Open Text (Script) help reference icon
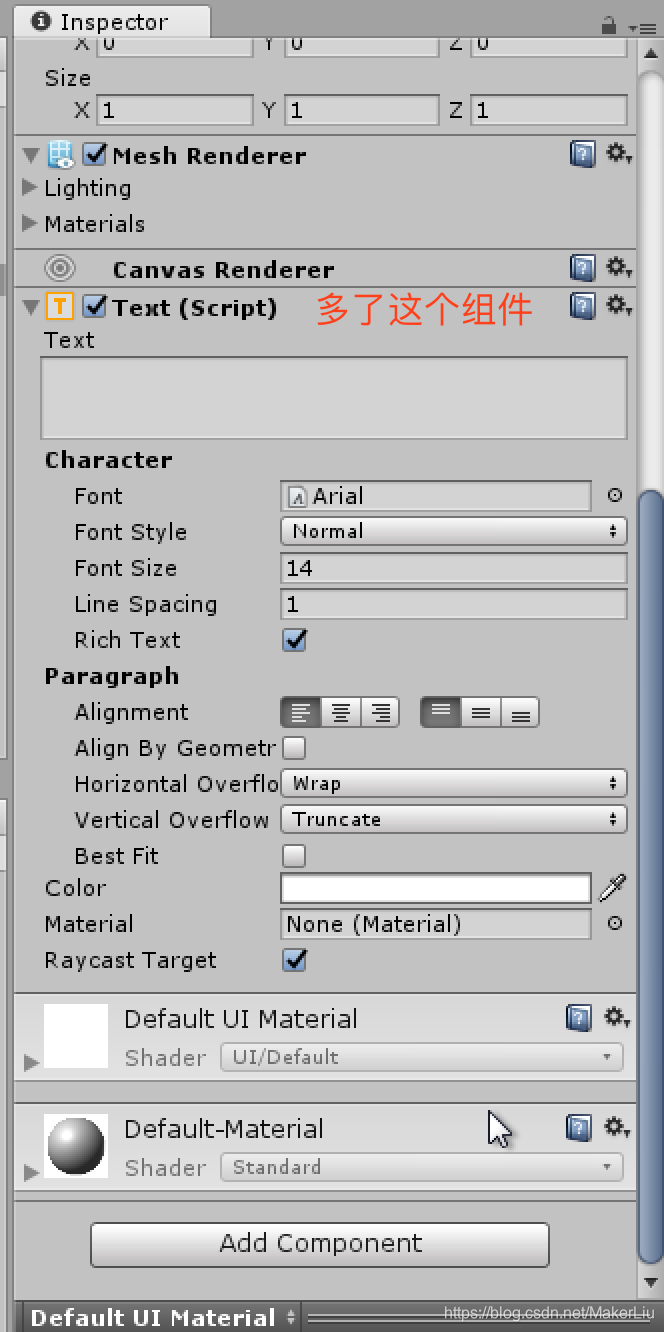Screen dimensions: 664x1332 [582, 306]
